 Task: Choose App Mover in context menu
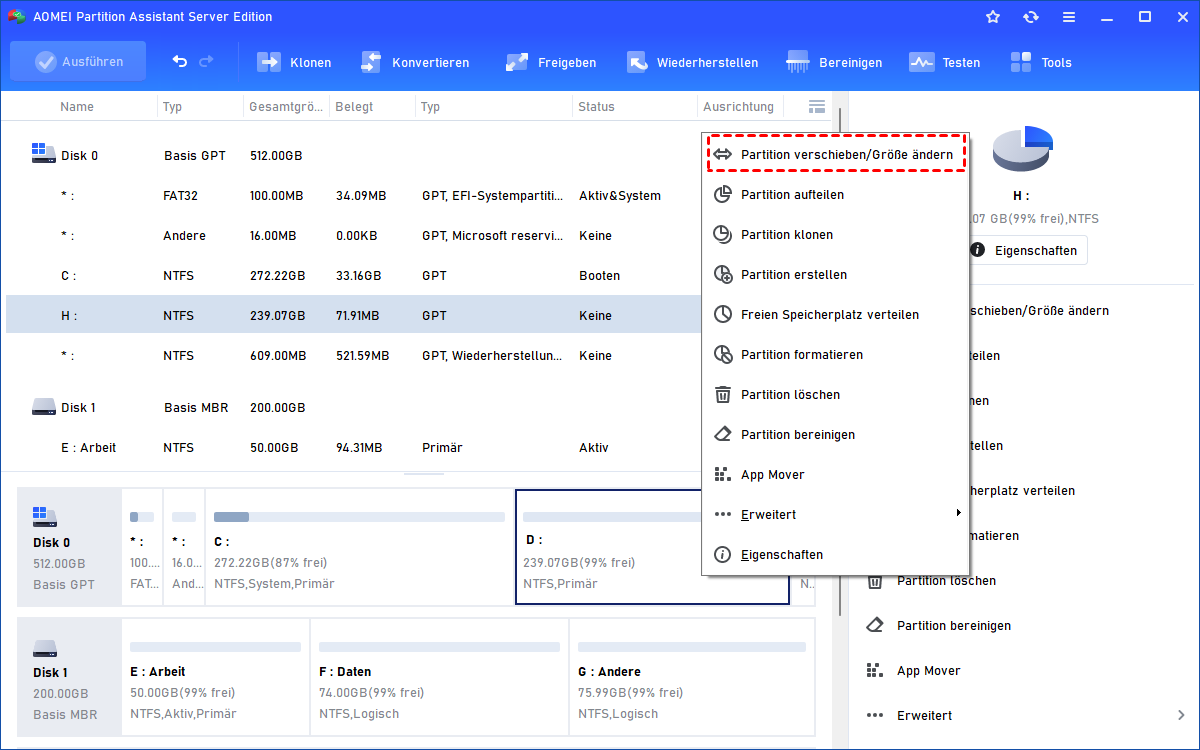[x=836, y=474]
